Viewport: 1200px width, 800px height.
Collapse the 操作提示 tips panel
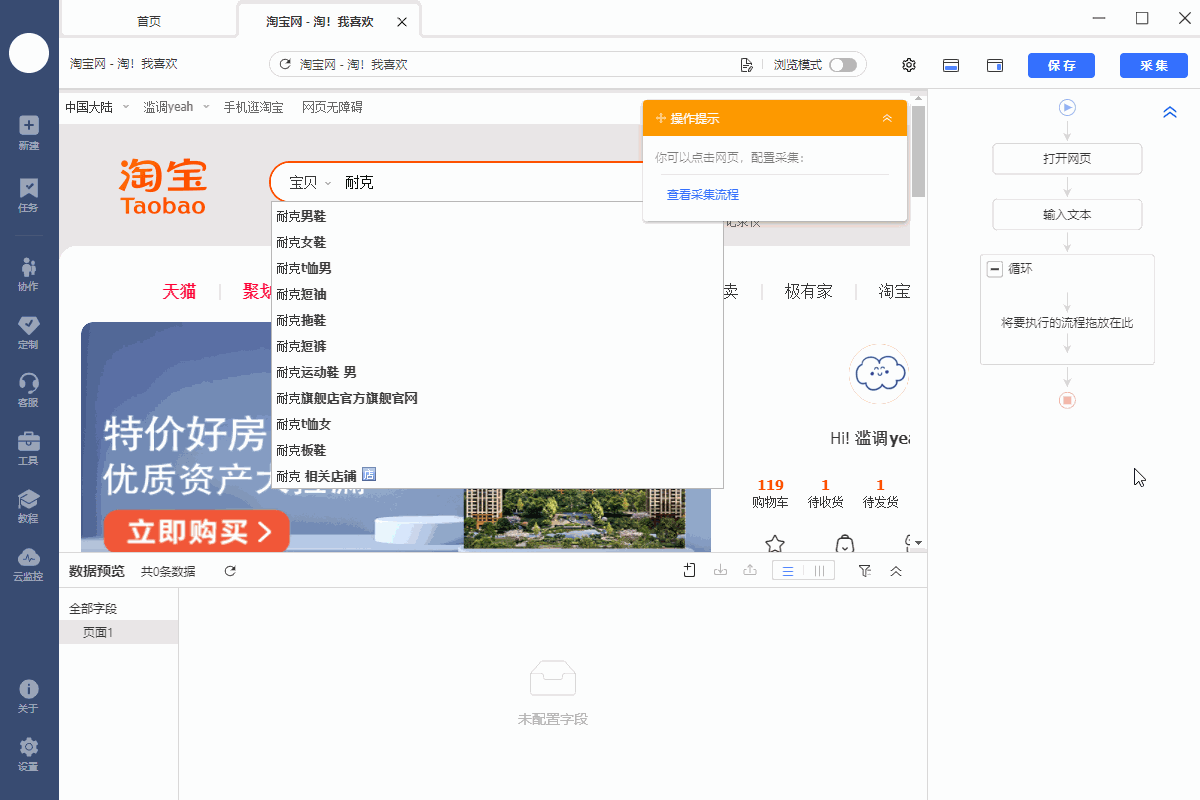coord(887,118)
